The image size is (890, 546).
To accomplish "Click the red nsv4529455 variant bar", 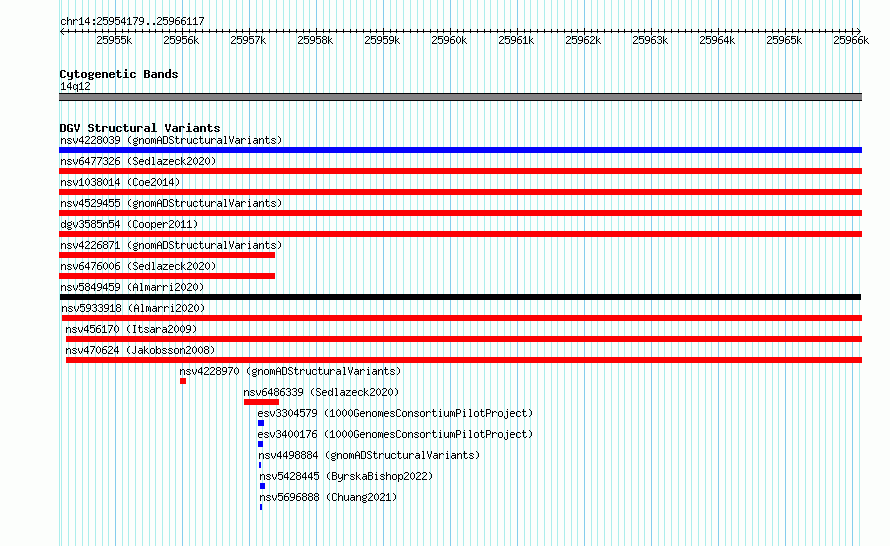I will [460, 213].
